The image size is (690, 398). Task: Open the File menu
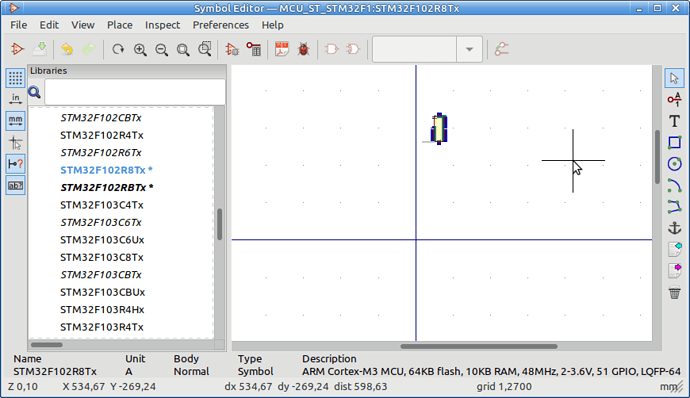[x=18, y=25]
